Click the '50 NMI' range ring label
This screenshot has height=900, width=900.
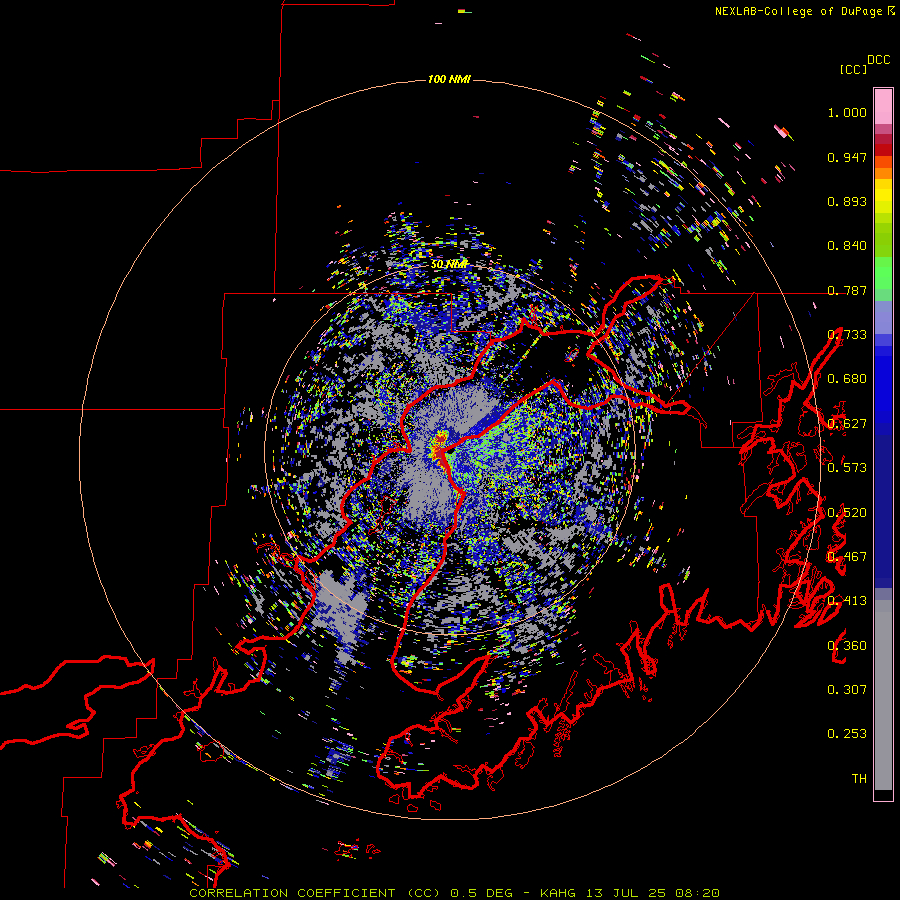[x=449, y=265]
